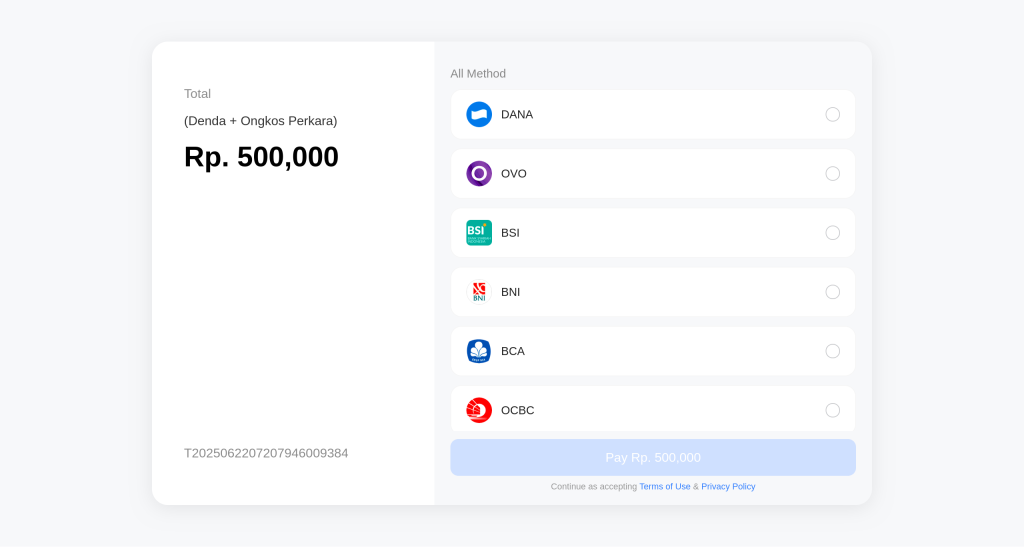
Task: Click the Rp. 500,000 total amount
Action: (x=261, y=157)
